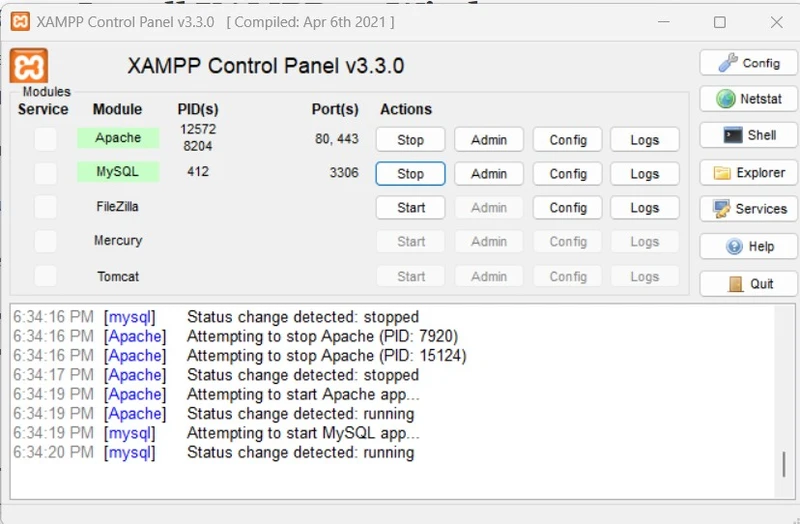Quit the XAMPP Control Panel

(748, 283)
